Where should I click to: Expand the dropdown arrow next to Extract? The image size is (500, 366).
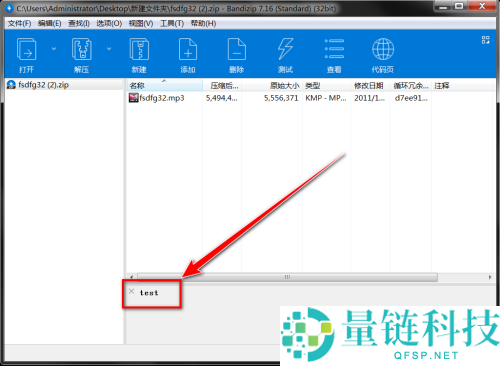pyautogui.click(x=109, y=49)
